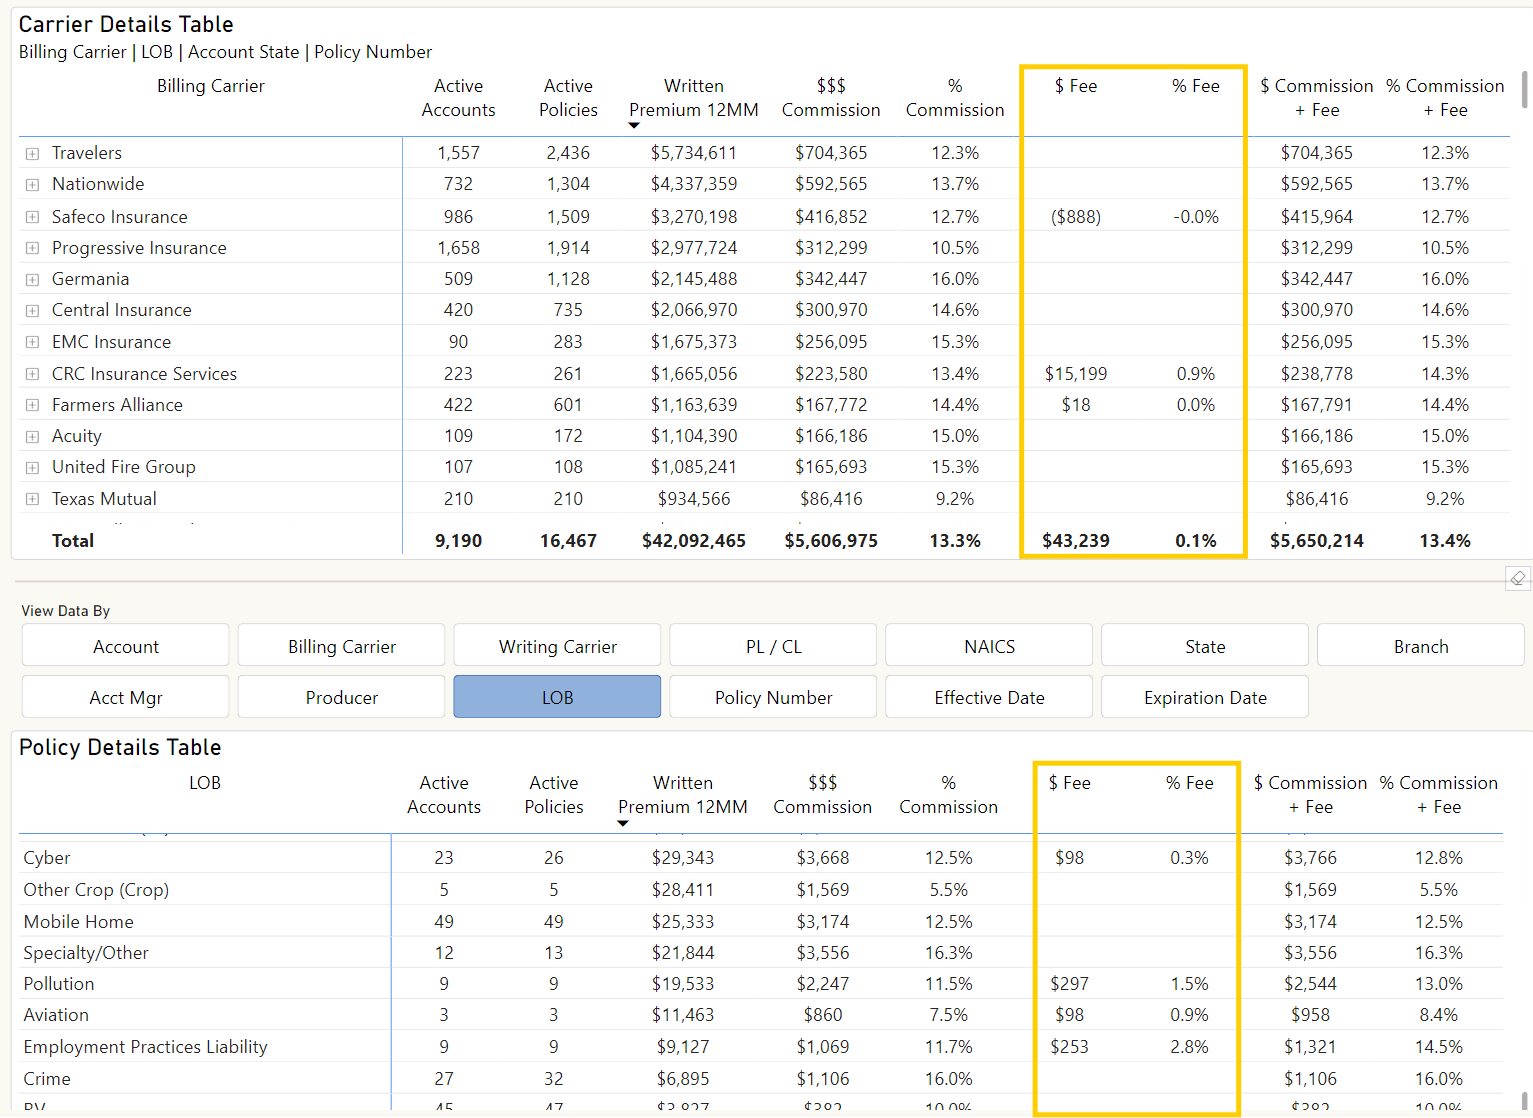
Task: View data by Producer
Action: (x=341, y=697)
